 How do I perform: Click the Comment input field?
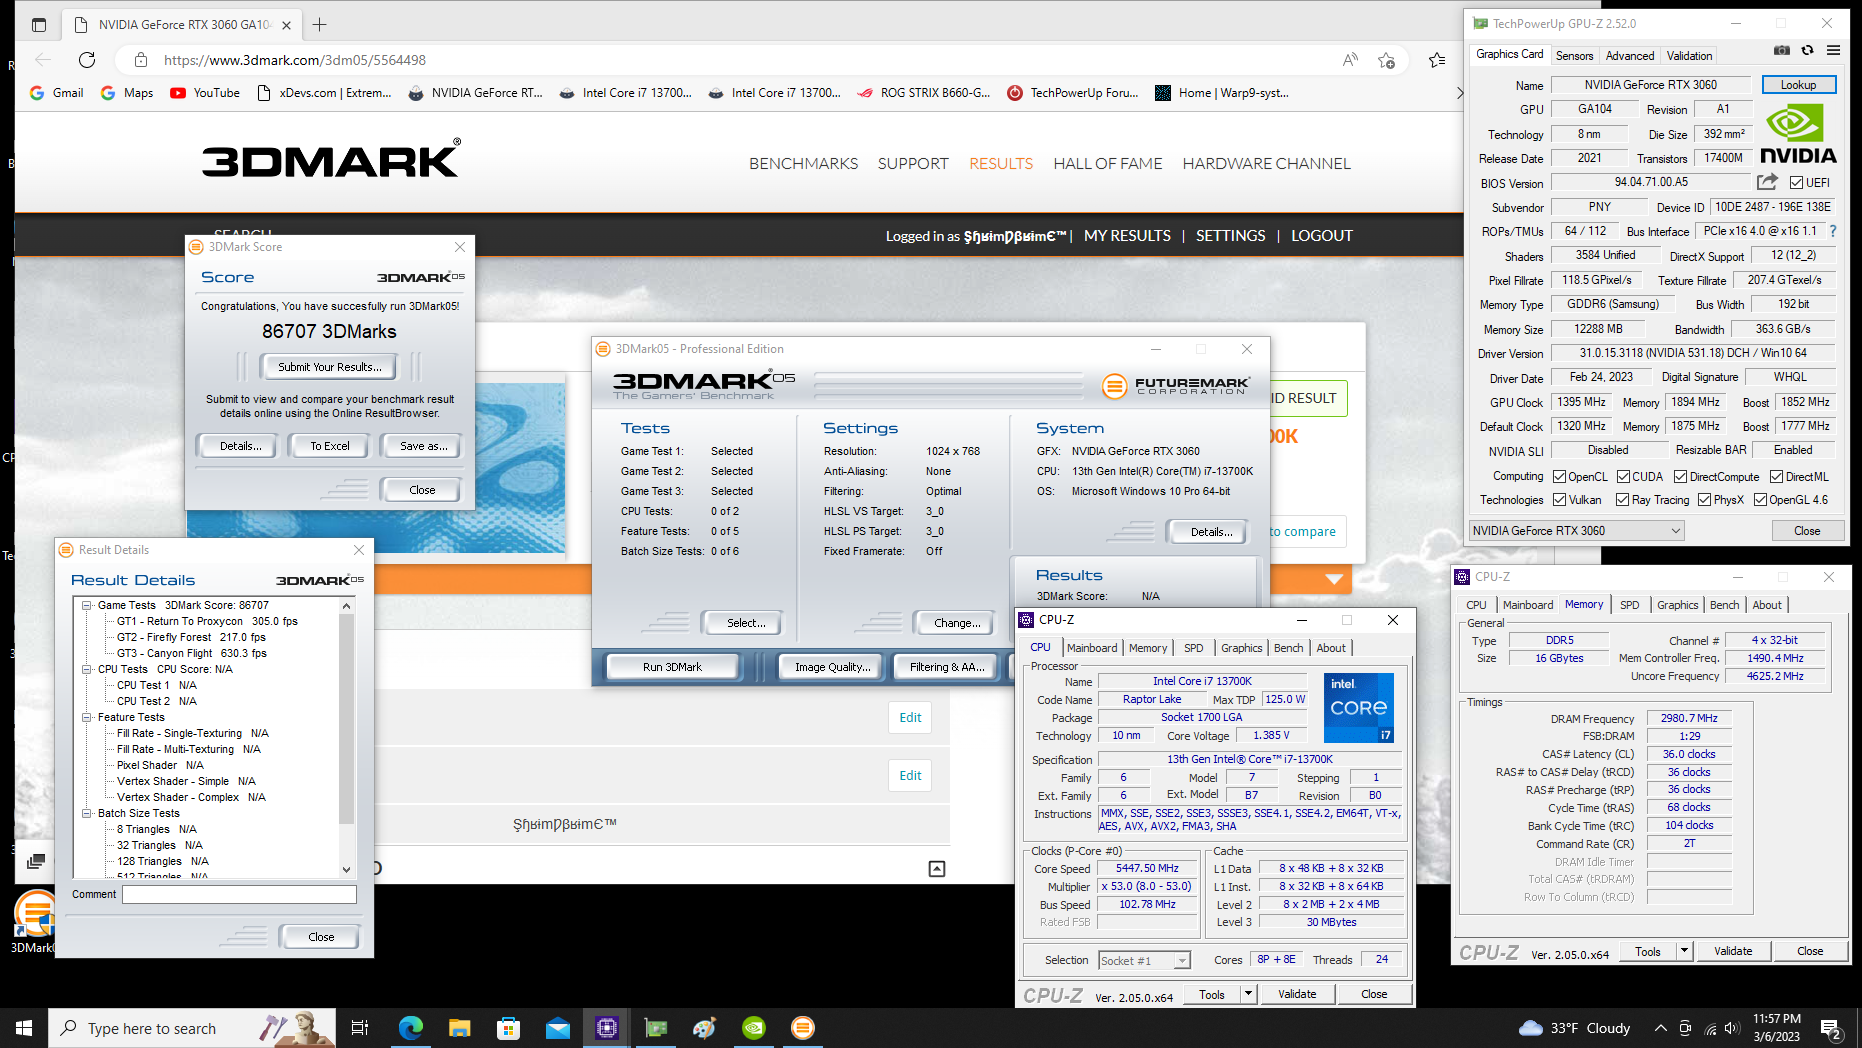click(239, 895)
